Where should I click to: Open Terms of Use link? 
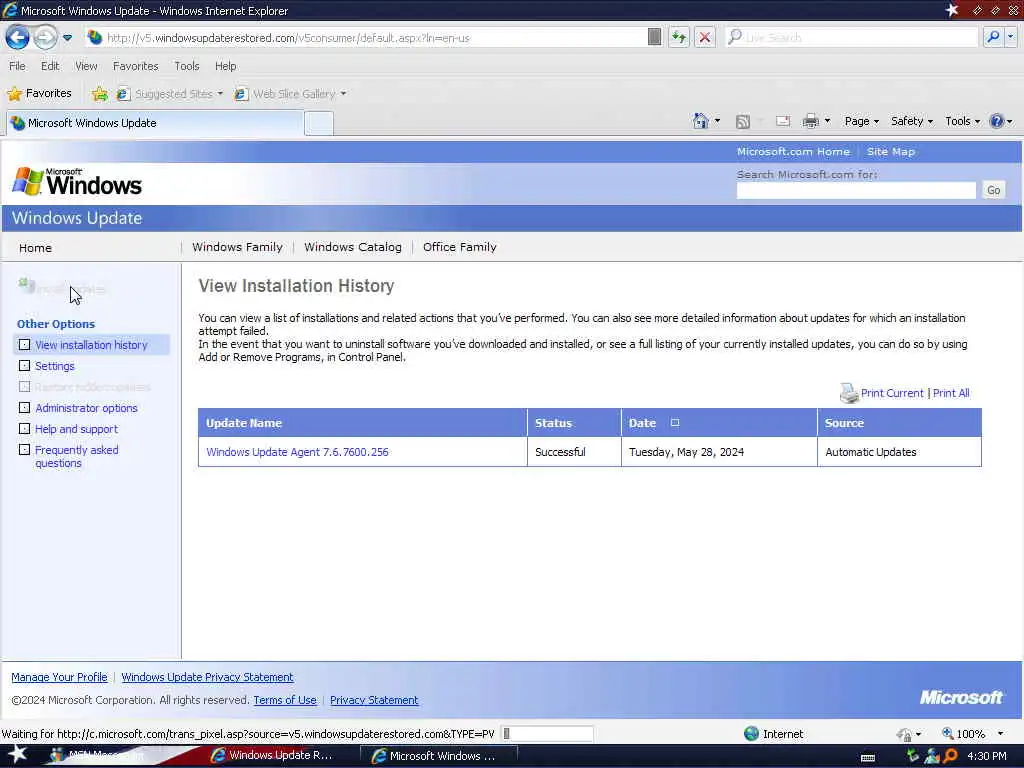pyautogui.click(x=285, y=700)
